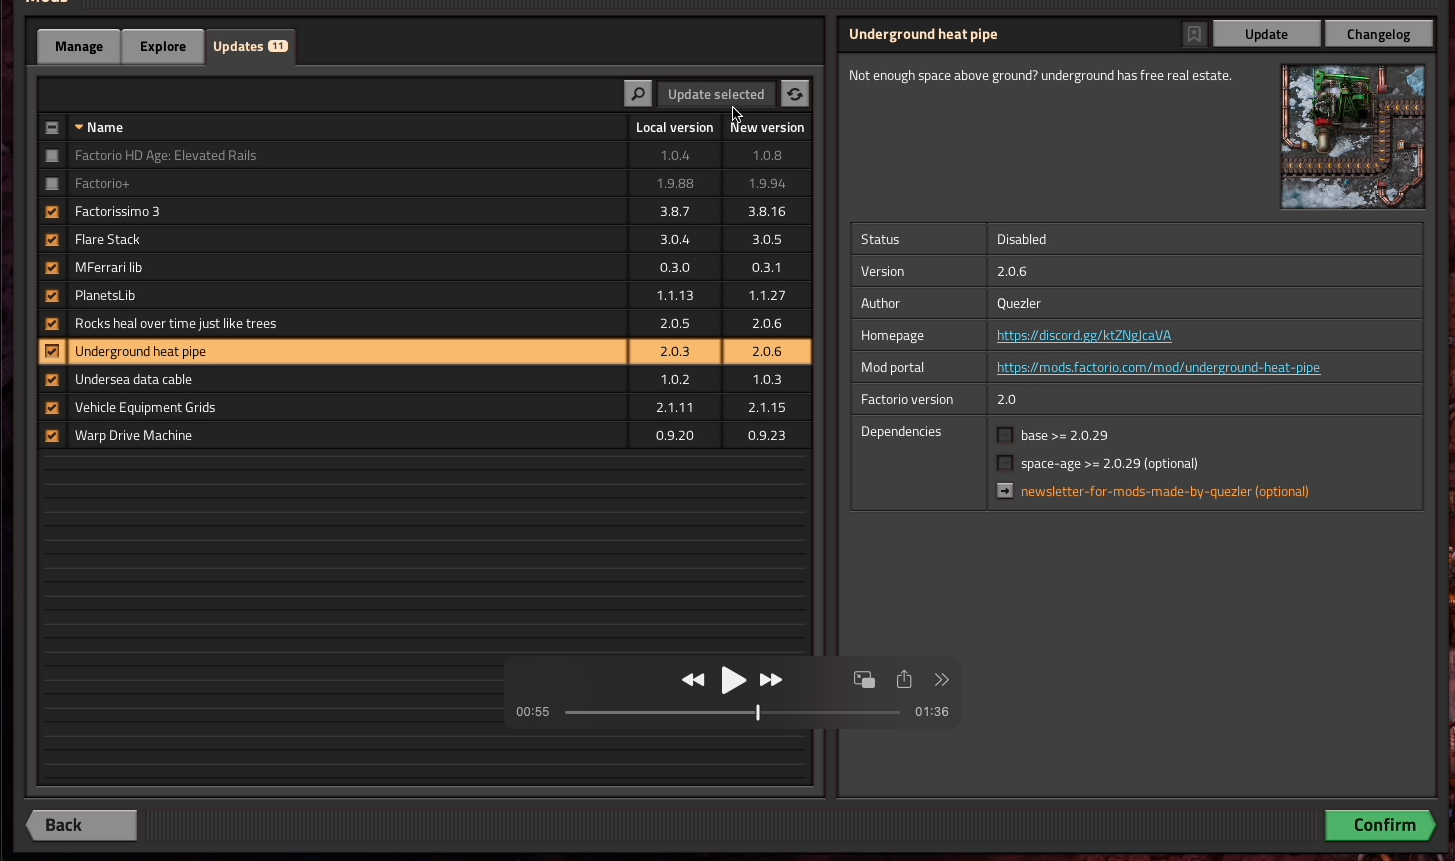This screenshot has height=861, width=1455.
Task: Select Rocks heal over time row
Action: [425, 323]
